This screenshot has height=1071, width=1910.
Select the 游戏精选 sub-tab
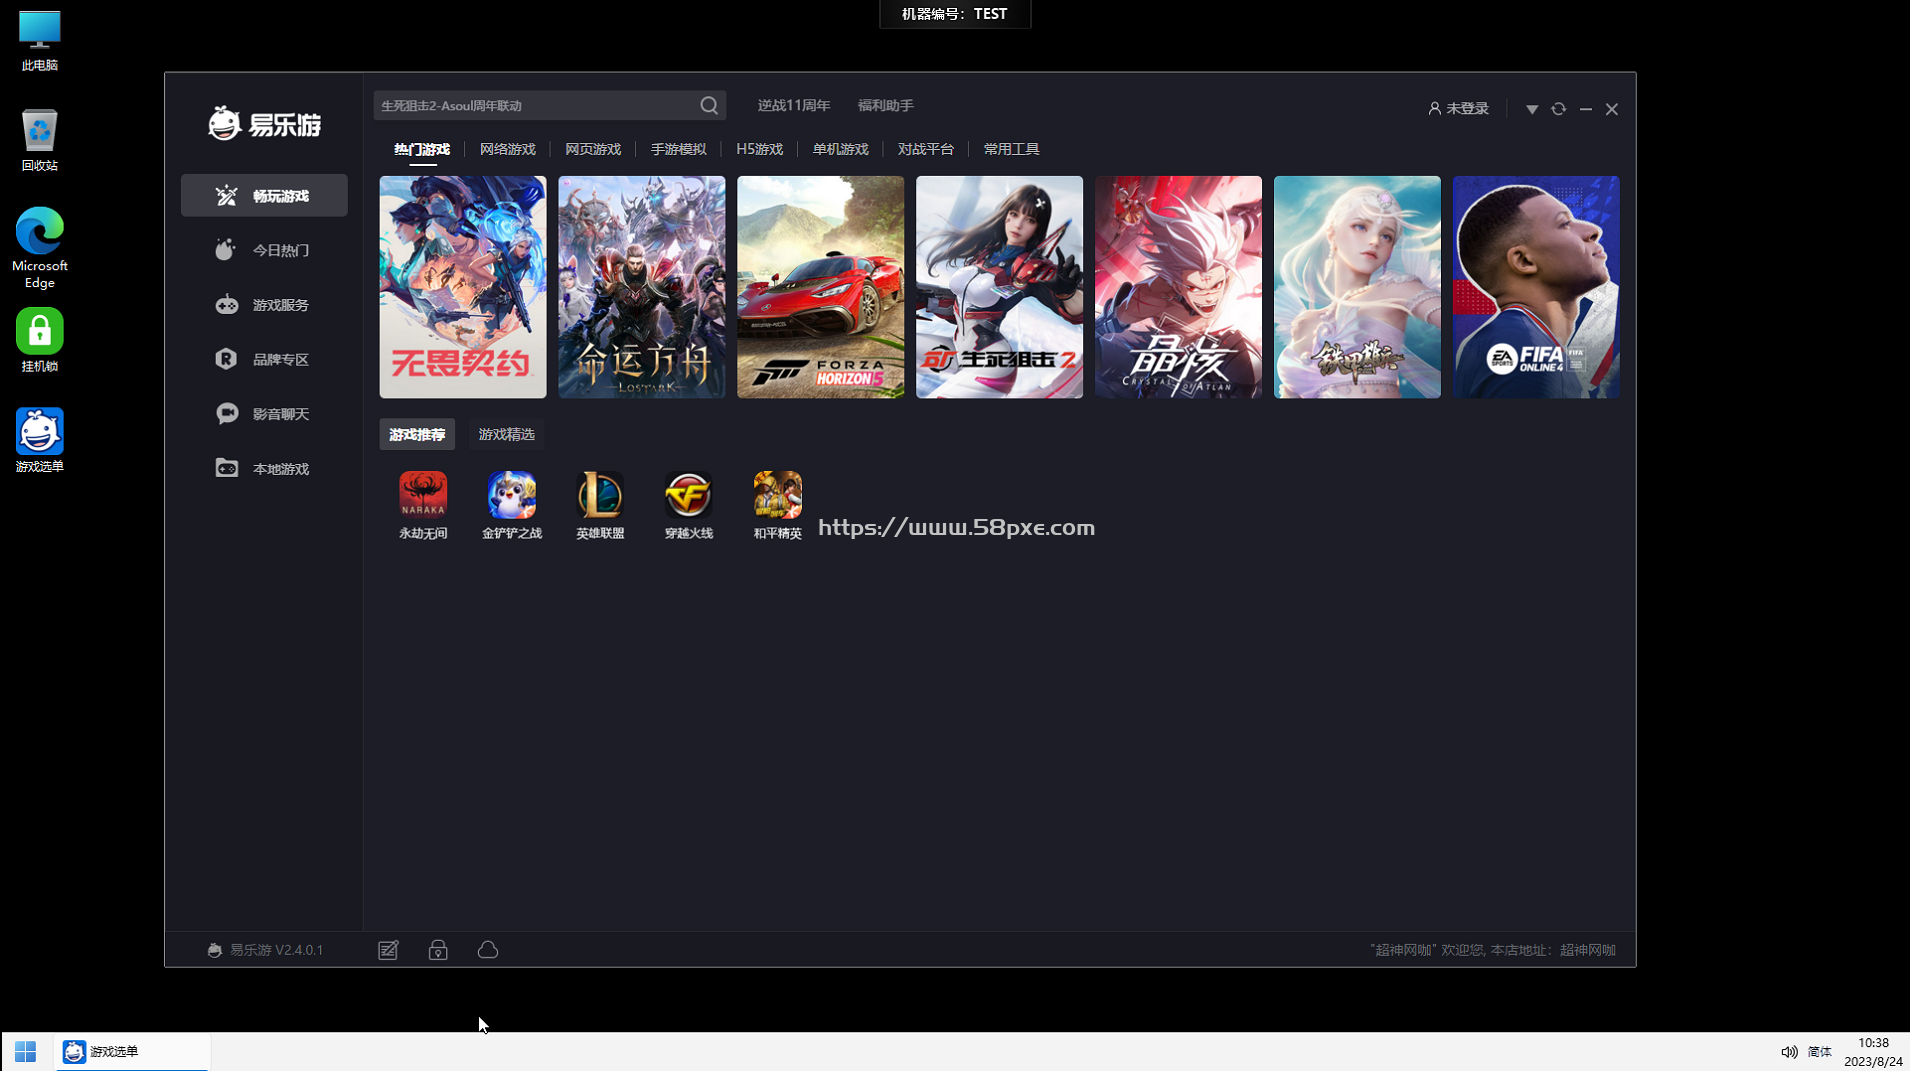[506, 434]
